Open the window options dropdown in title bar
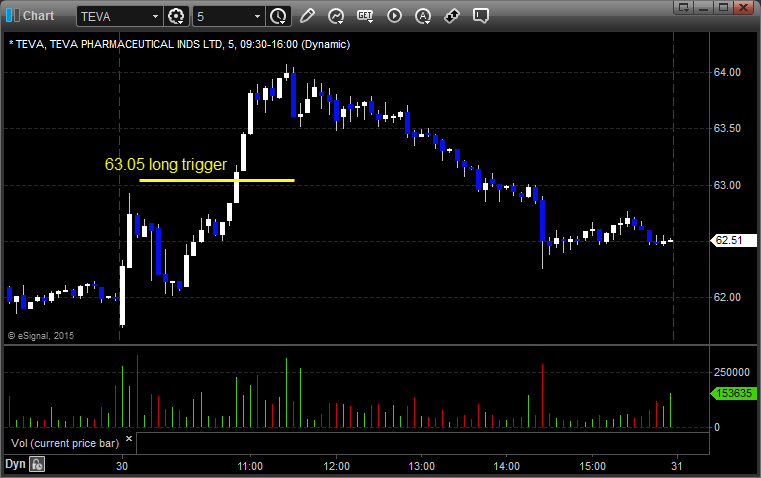Image resolution: width=761 pixels, height=478 pixels. (684, 7)
